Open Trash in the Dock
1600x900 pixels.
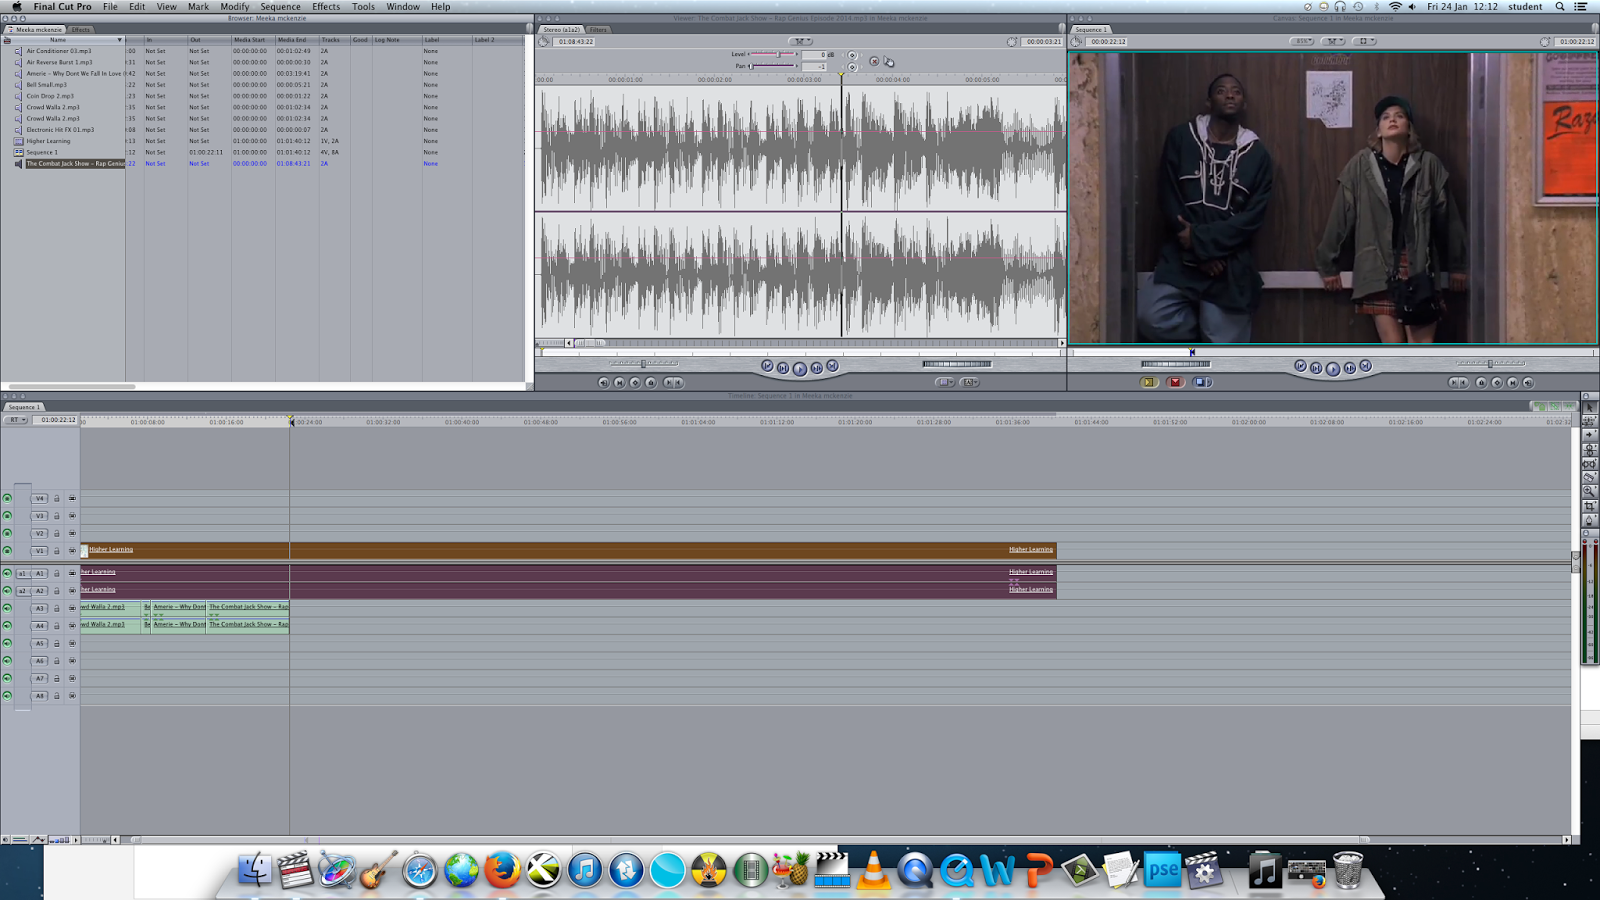(1348, 870)
